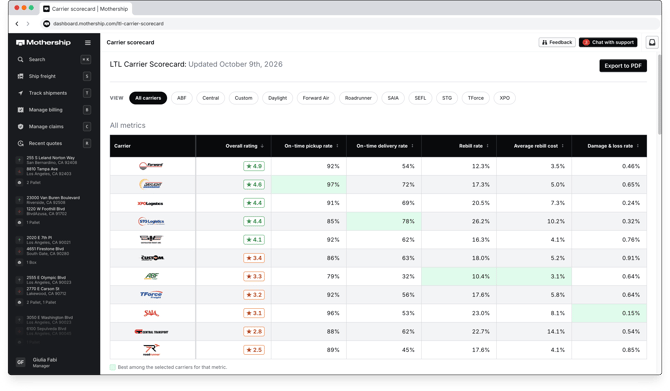
Task: Click the 4.9 overall rating badge
Action: (254, 166)
